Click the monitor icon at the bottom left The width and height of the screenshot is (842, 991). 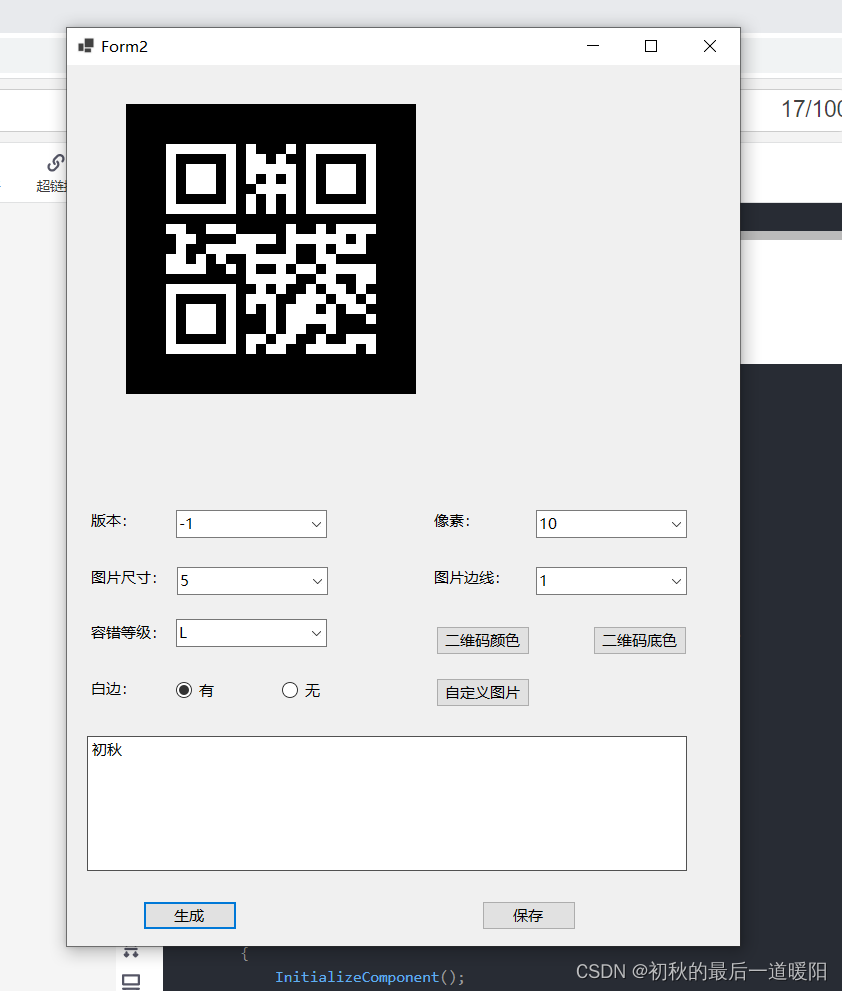tap(130, 983)
